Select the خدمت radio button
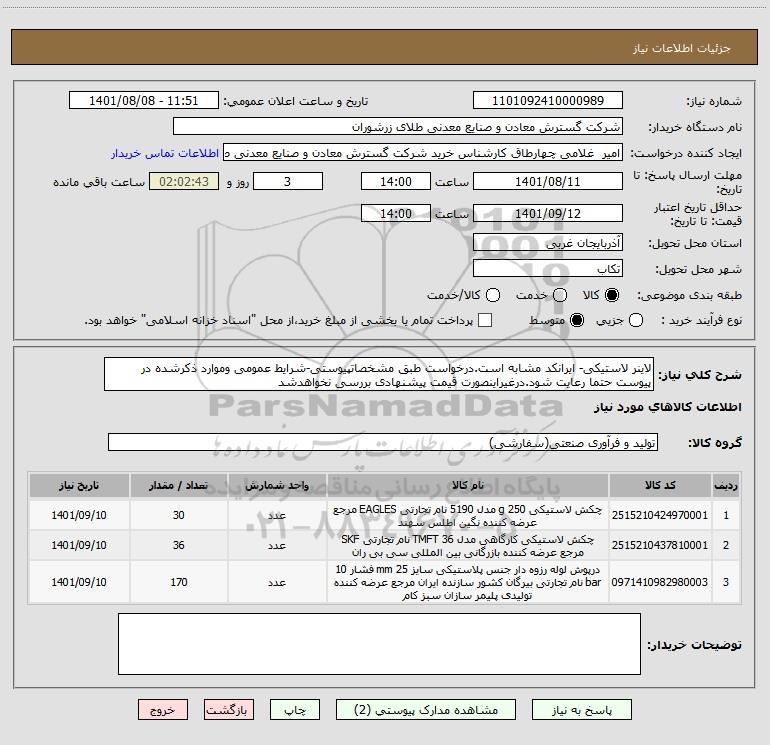This screenshot has height=745, width=770. click(560, 295)
